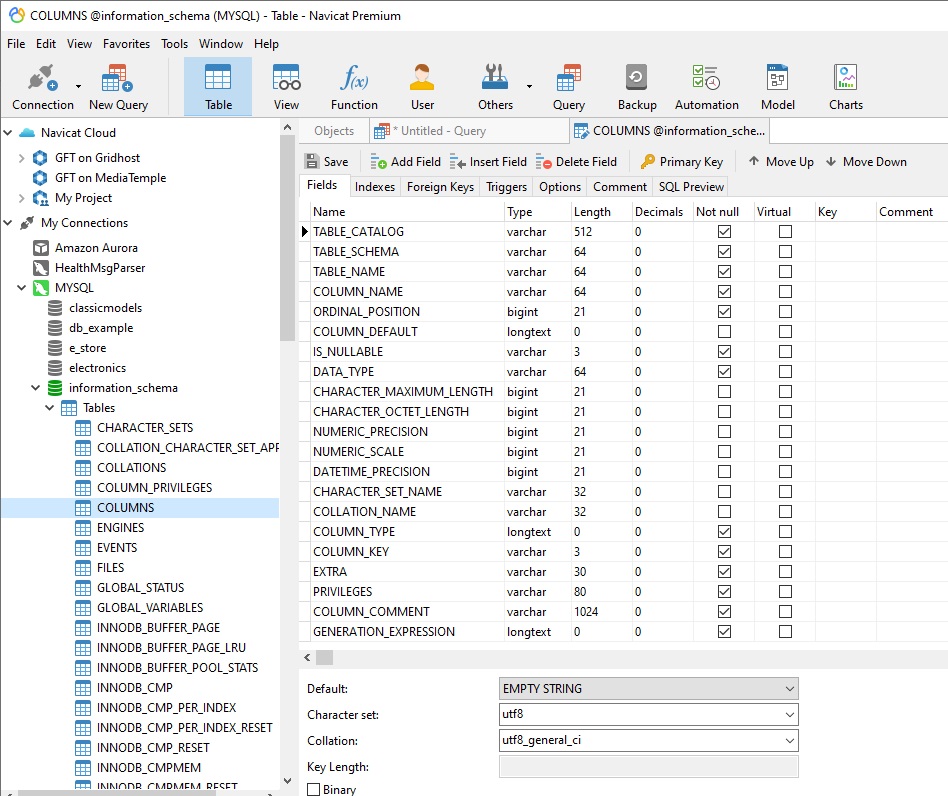Select the Query icon in the toolbar
Viewport: 948px width, 796px height.
click(x=568, y=85)
